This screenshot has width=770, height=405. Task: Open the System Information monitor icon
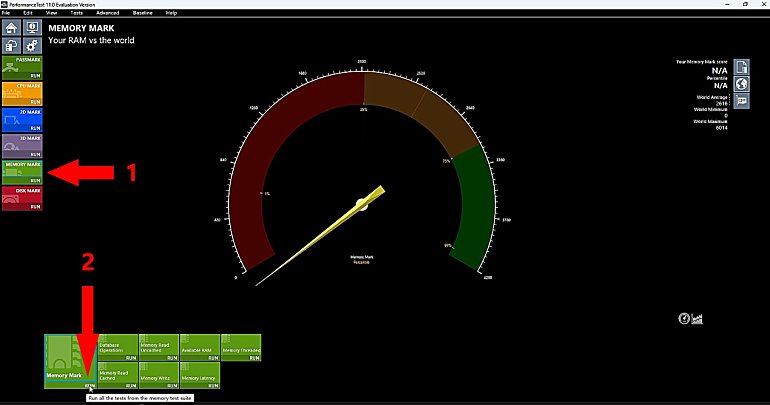click(32, 27)
